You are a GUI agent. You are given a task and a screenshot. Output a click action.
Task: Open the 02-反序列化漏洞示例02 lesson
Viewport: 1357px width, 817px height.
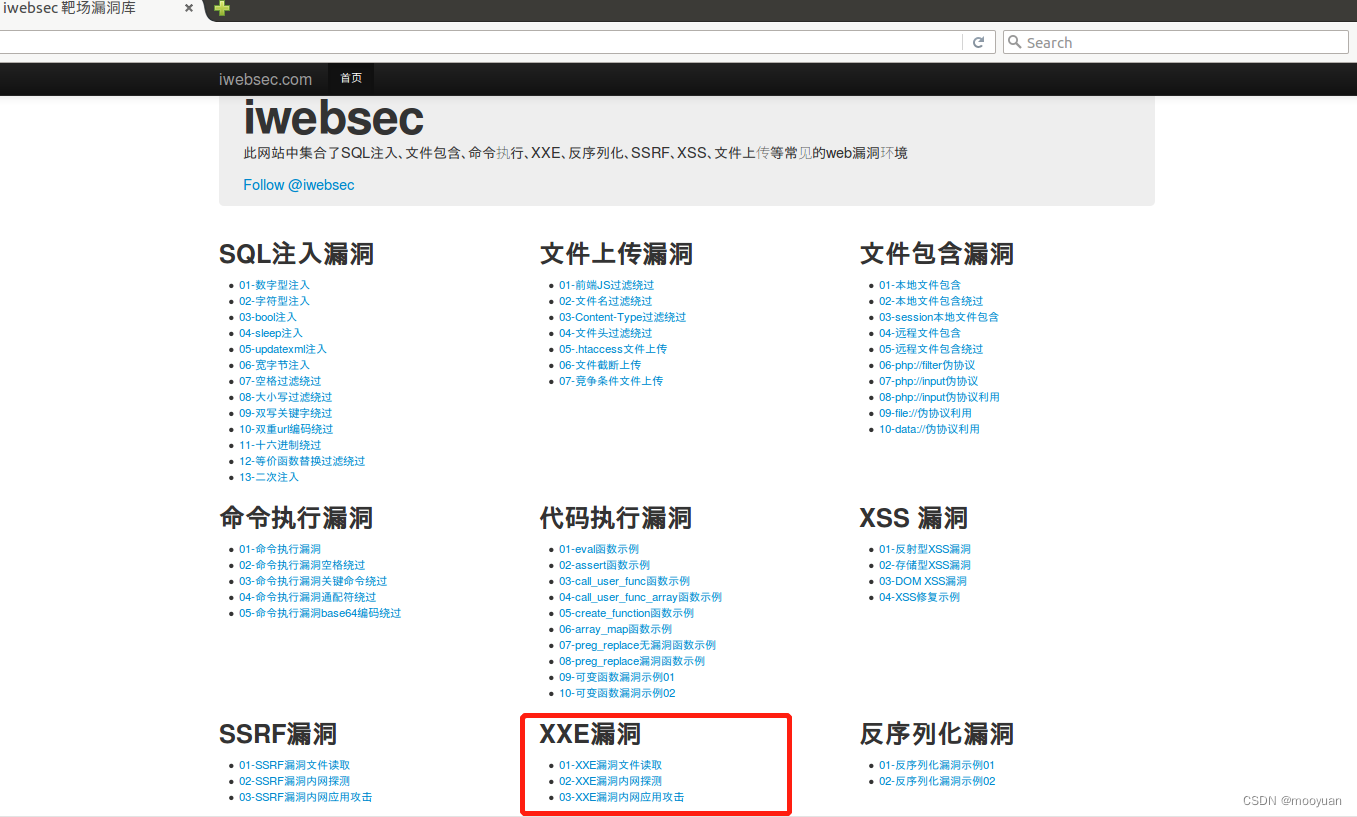point(937,780)
